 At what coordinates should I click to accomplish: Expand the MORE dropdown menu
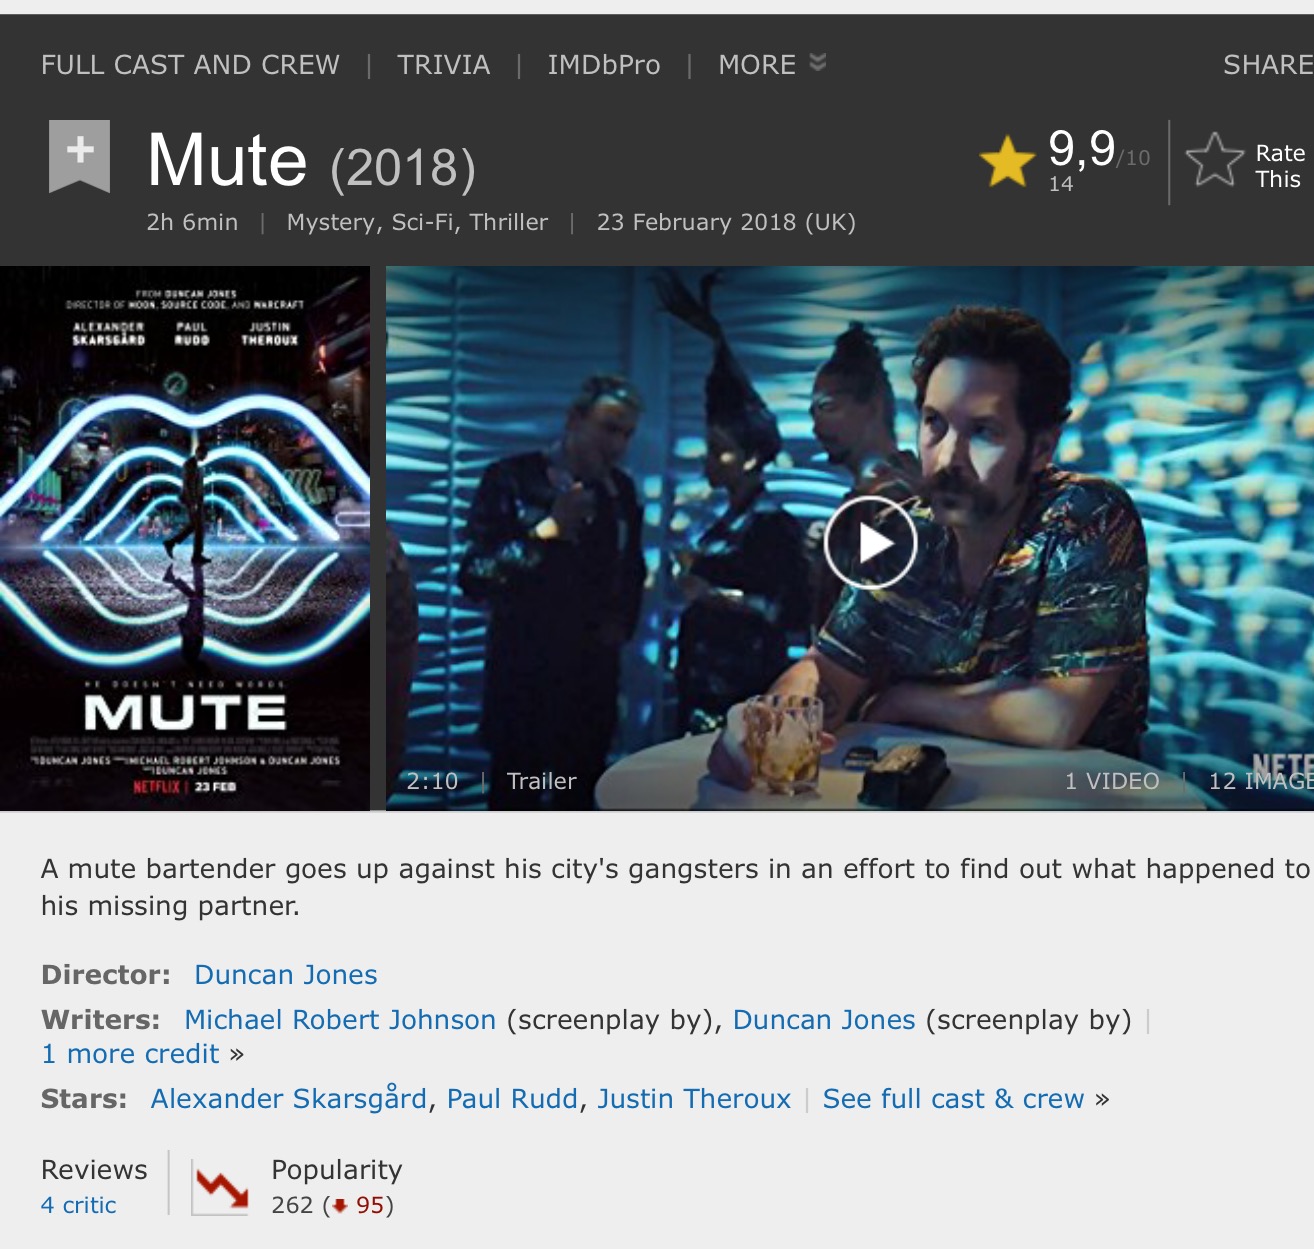(772, 65)
